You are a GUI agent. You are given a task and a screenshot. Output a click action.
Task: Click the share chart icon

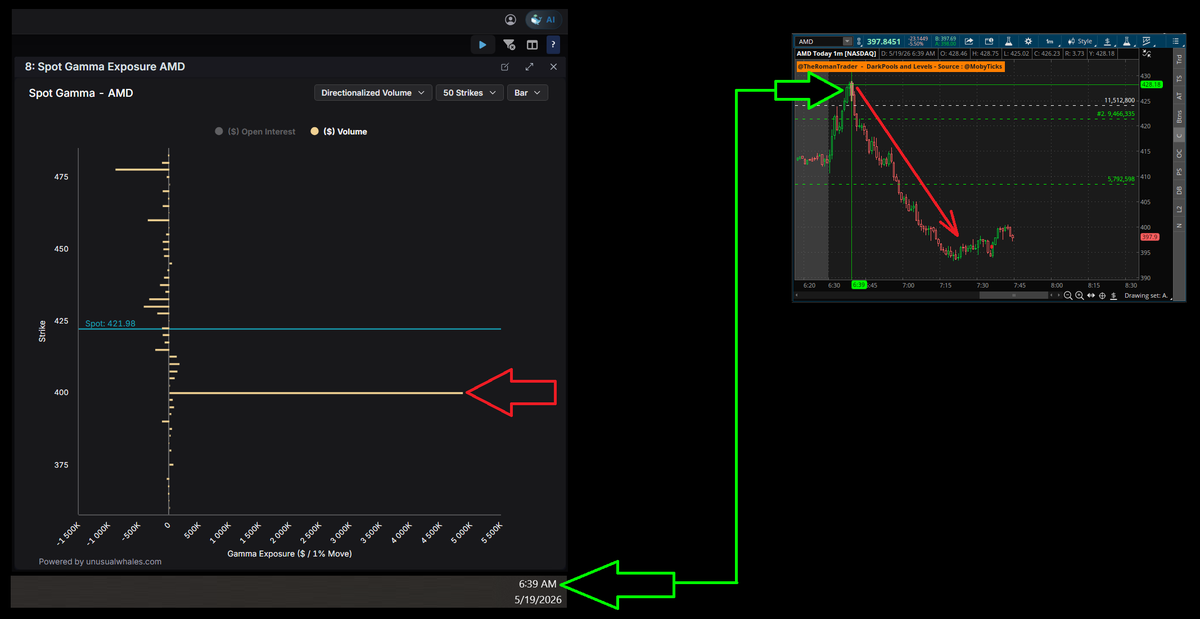pyautogui.click(x=969, y=42)
